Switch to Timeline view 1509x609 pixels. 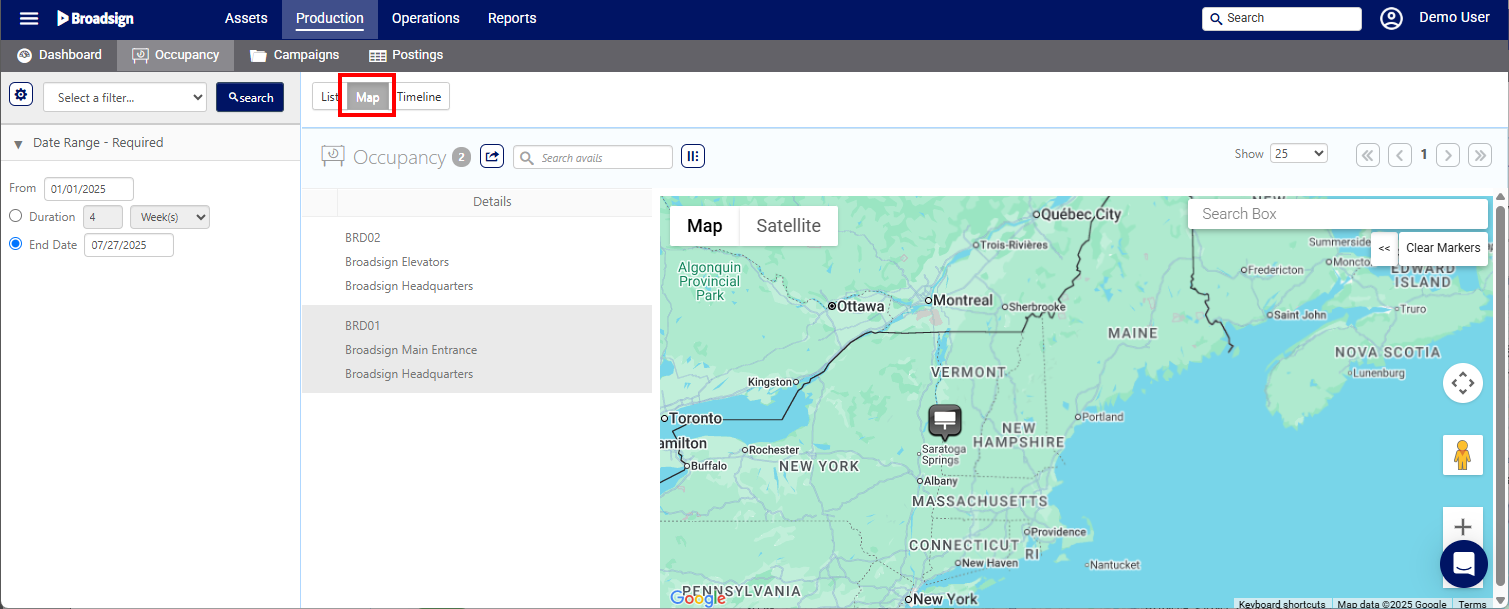click(419, 97)
